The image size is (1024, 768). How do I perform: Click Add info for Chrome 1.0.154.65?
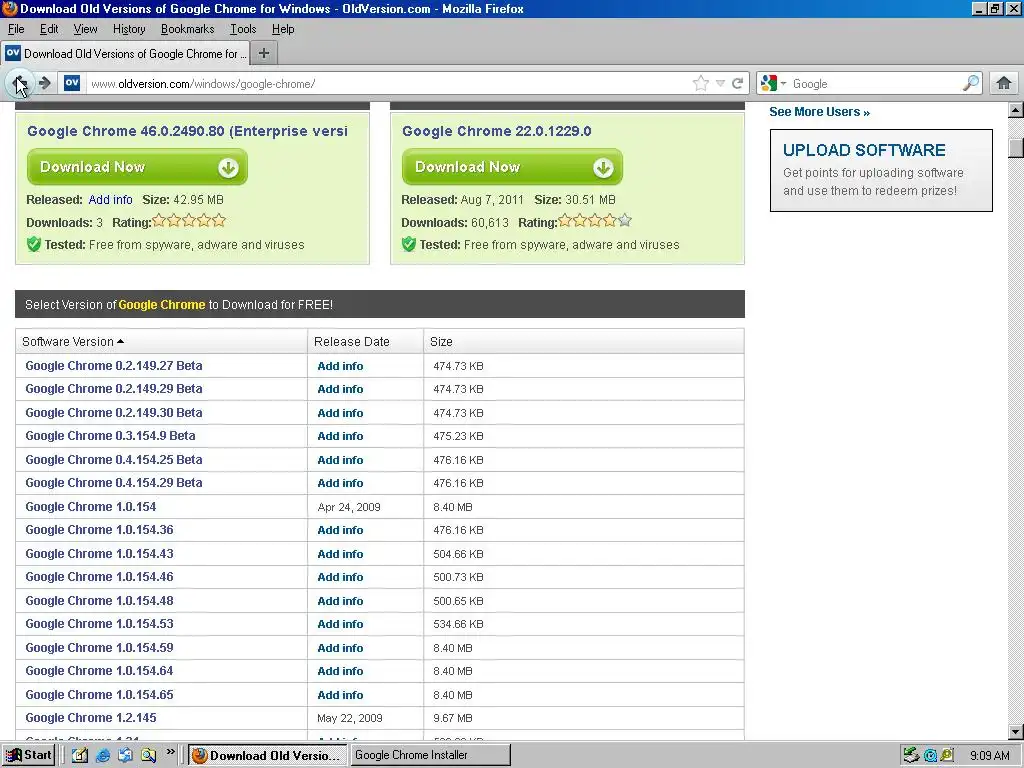coord(340,695)
